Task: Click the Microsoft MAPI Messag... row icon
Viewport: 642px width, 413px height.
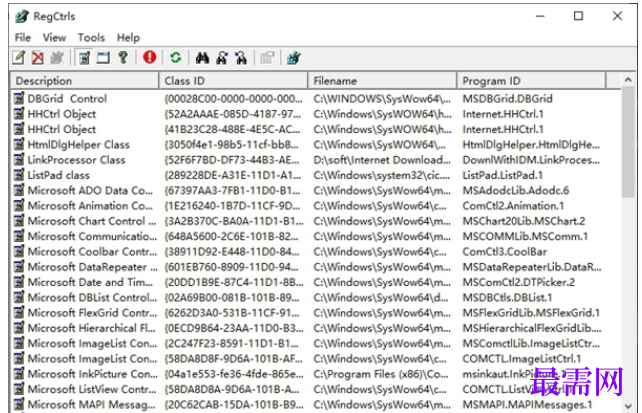Action: click(x=19, y=404)
